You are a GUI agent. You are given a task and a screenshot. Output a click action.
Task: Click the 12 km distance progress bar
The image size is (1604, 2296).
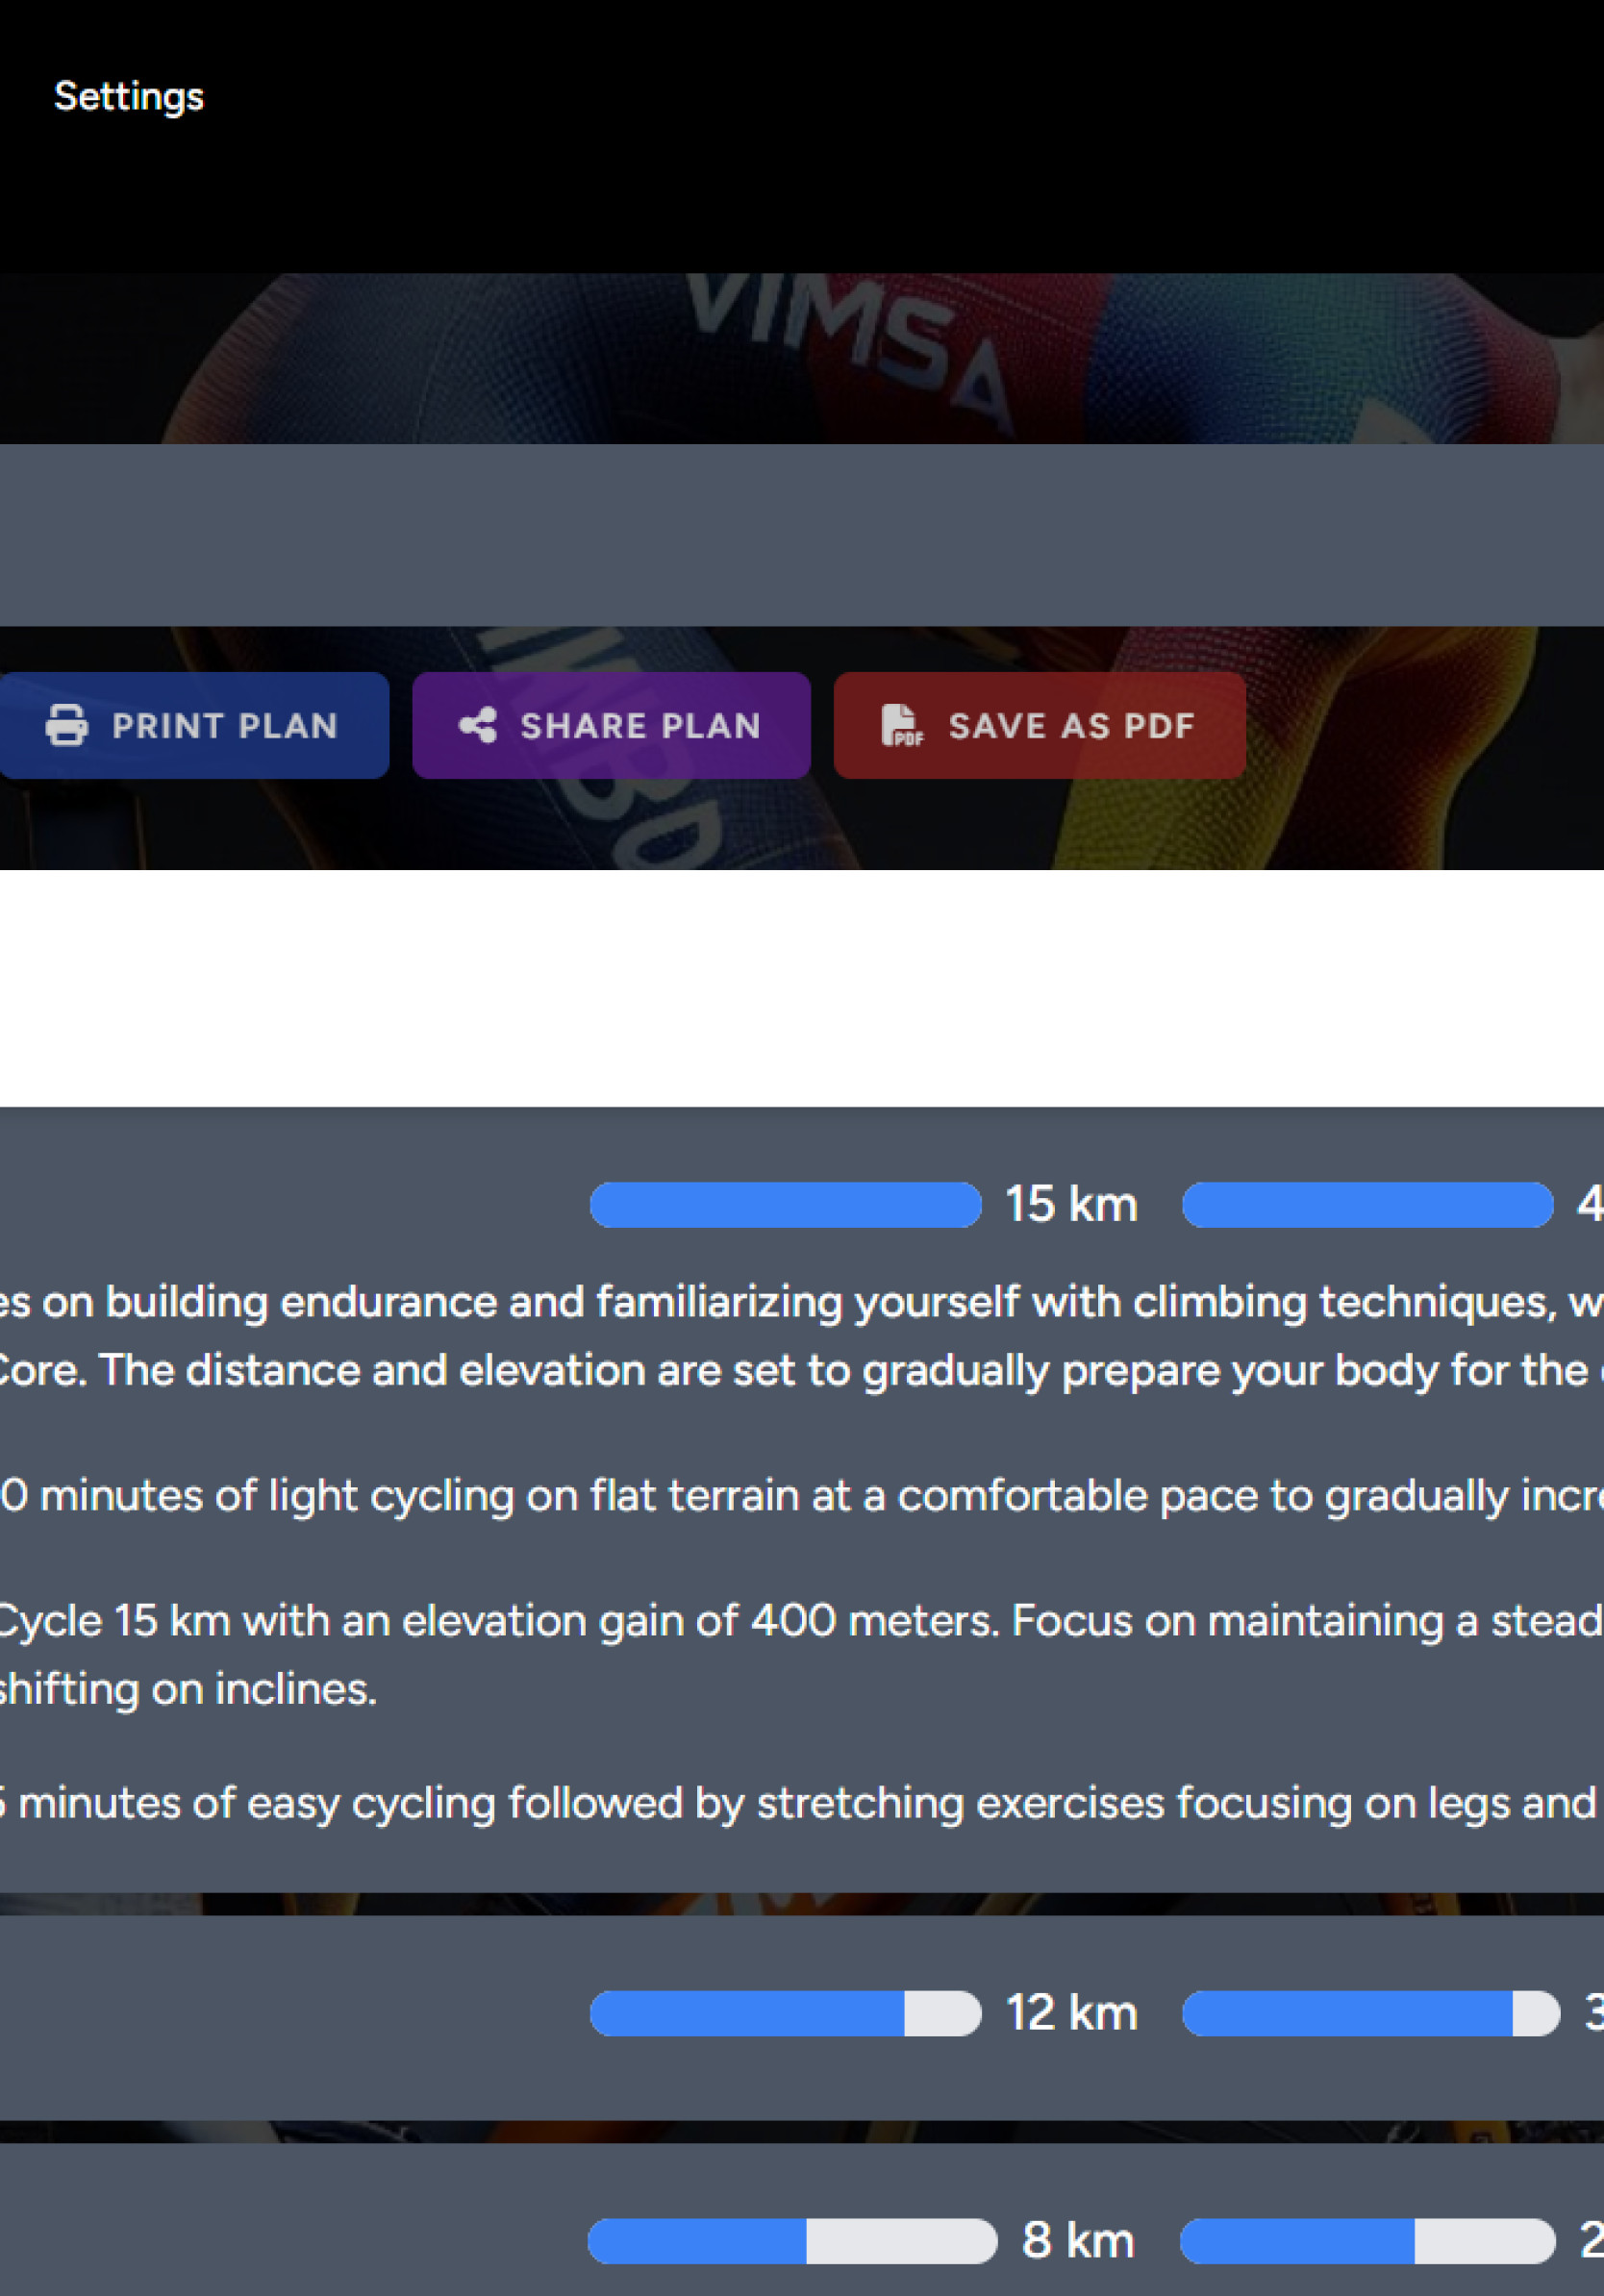pos(785,2013)
